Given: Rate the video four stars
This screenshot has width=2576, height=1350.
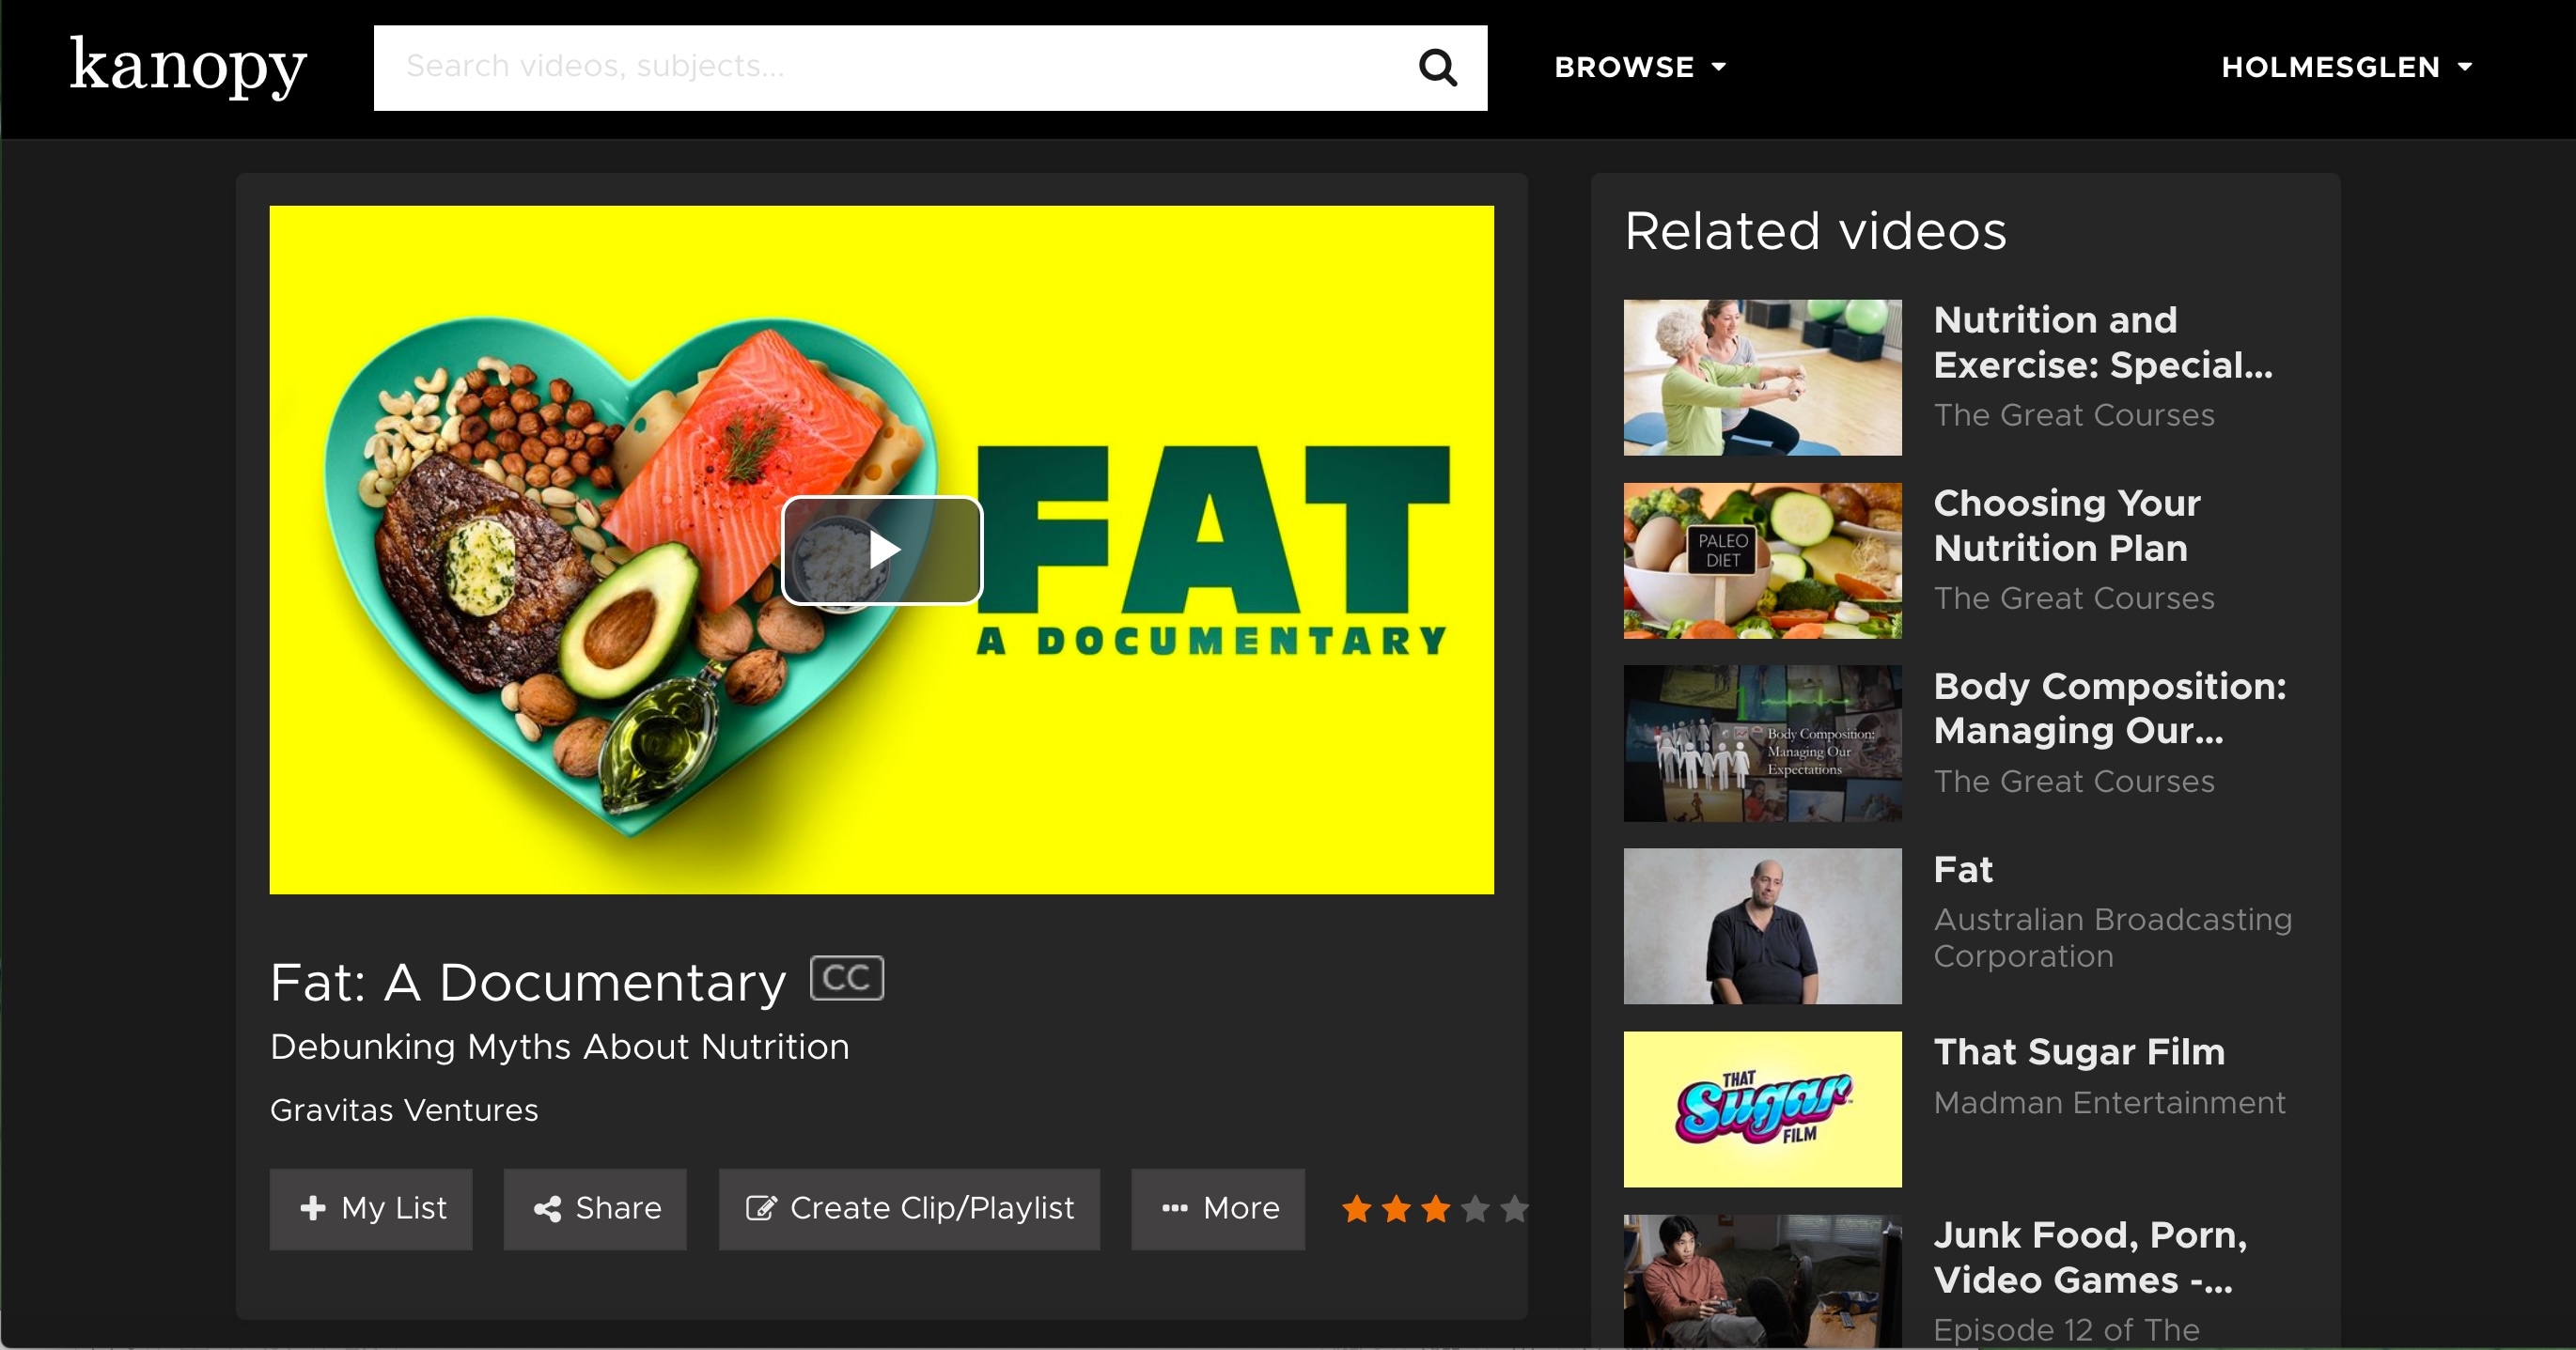Looking at the screenshot, I should (x=1475, y=1208).
